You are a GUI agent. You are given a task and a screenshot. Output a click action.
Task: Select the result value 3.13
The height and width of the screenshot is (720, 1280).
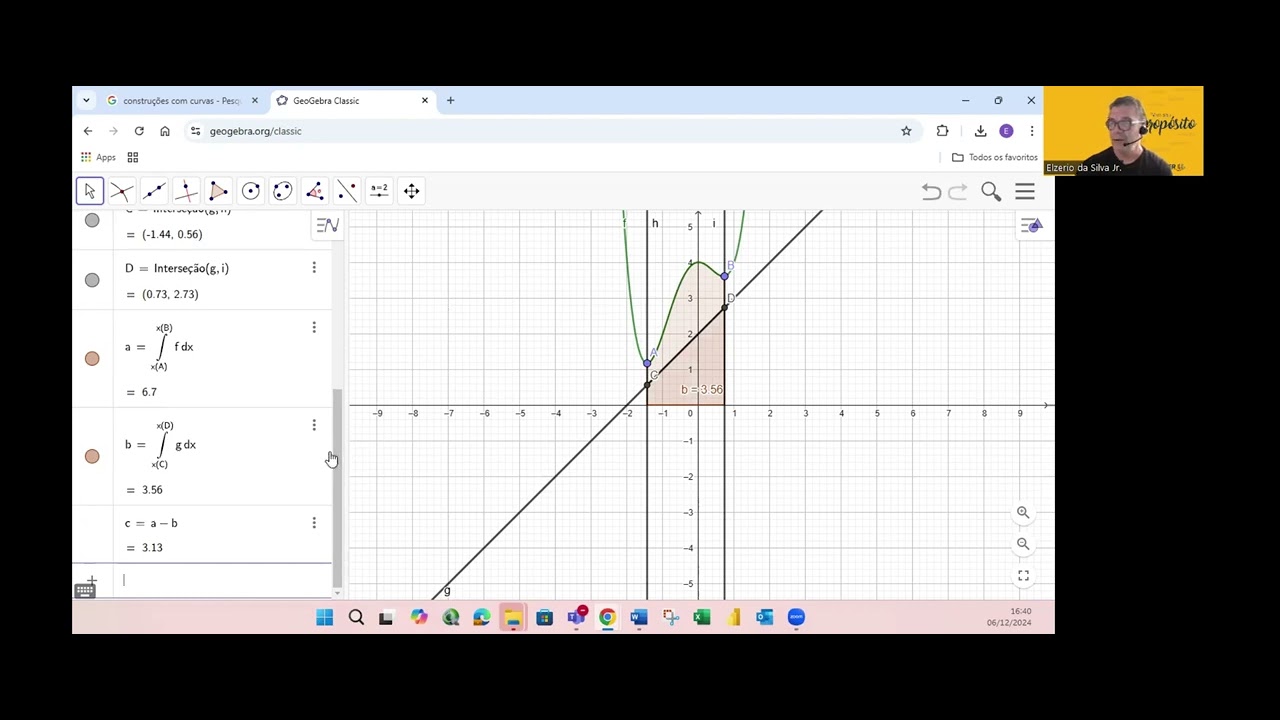point(152,548)
